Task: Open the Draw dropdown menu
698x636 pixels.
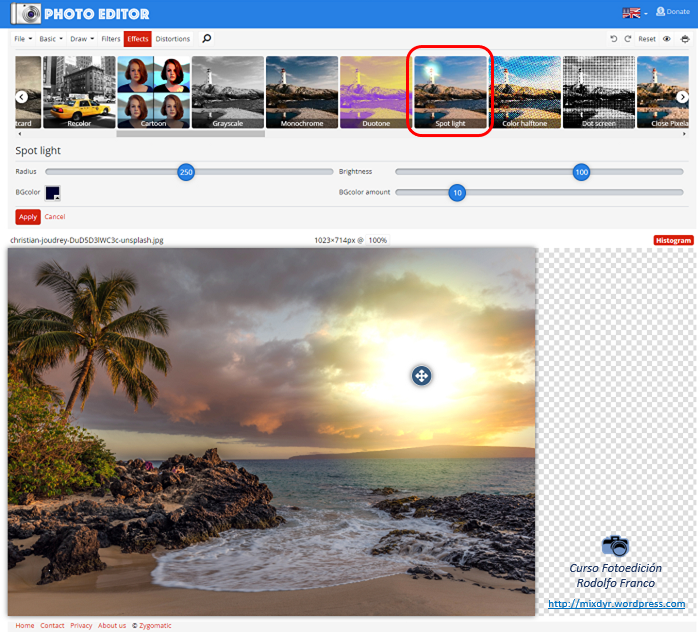Action: [82, 39]
